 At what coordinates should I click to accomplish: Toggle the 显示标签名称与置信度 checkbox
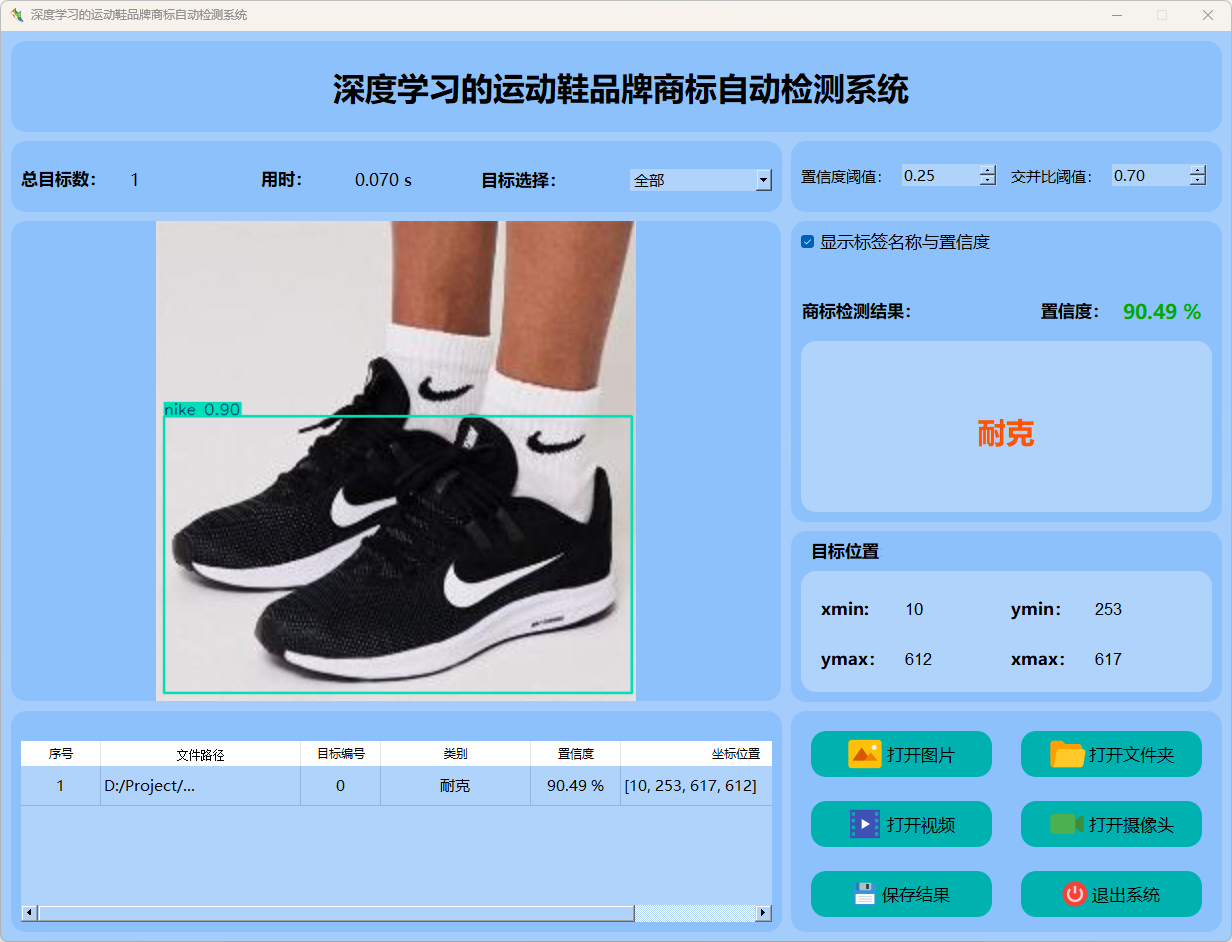[808, 242]
